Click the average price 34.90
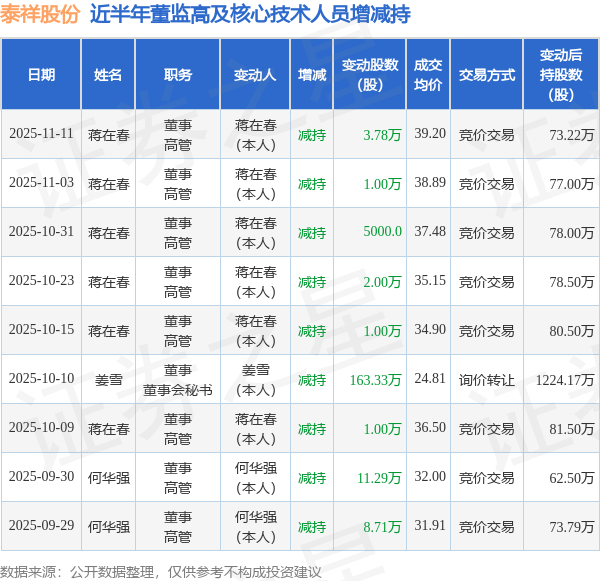Screen dimensions: 600x581 click(x=430, y=330)
